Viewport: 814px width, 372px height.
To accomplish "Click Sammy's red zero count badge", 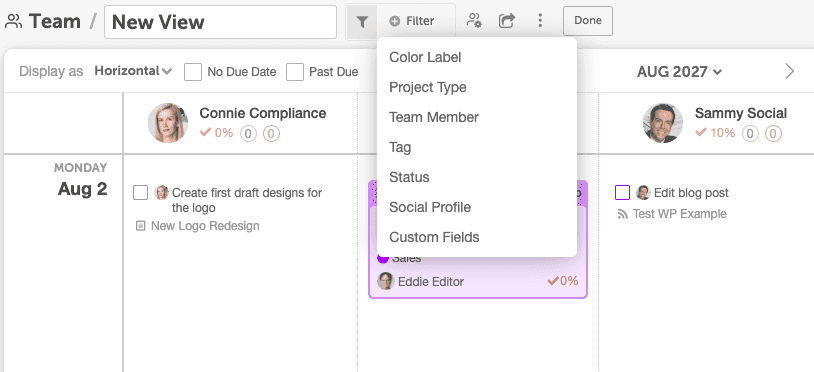I will [773, 134].
